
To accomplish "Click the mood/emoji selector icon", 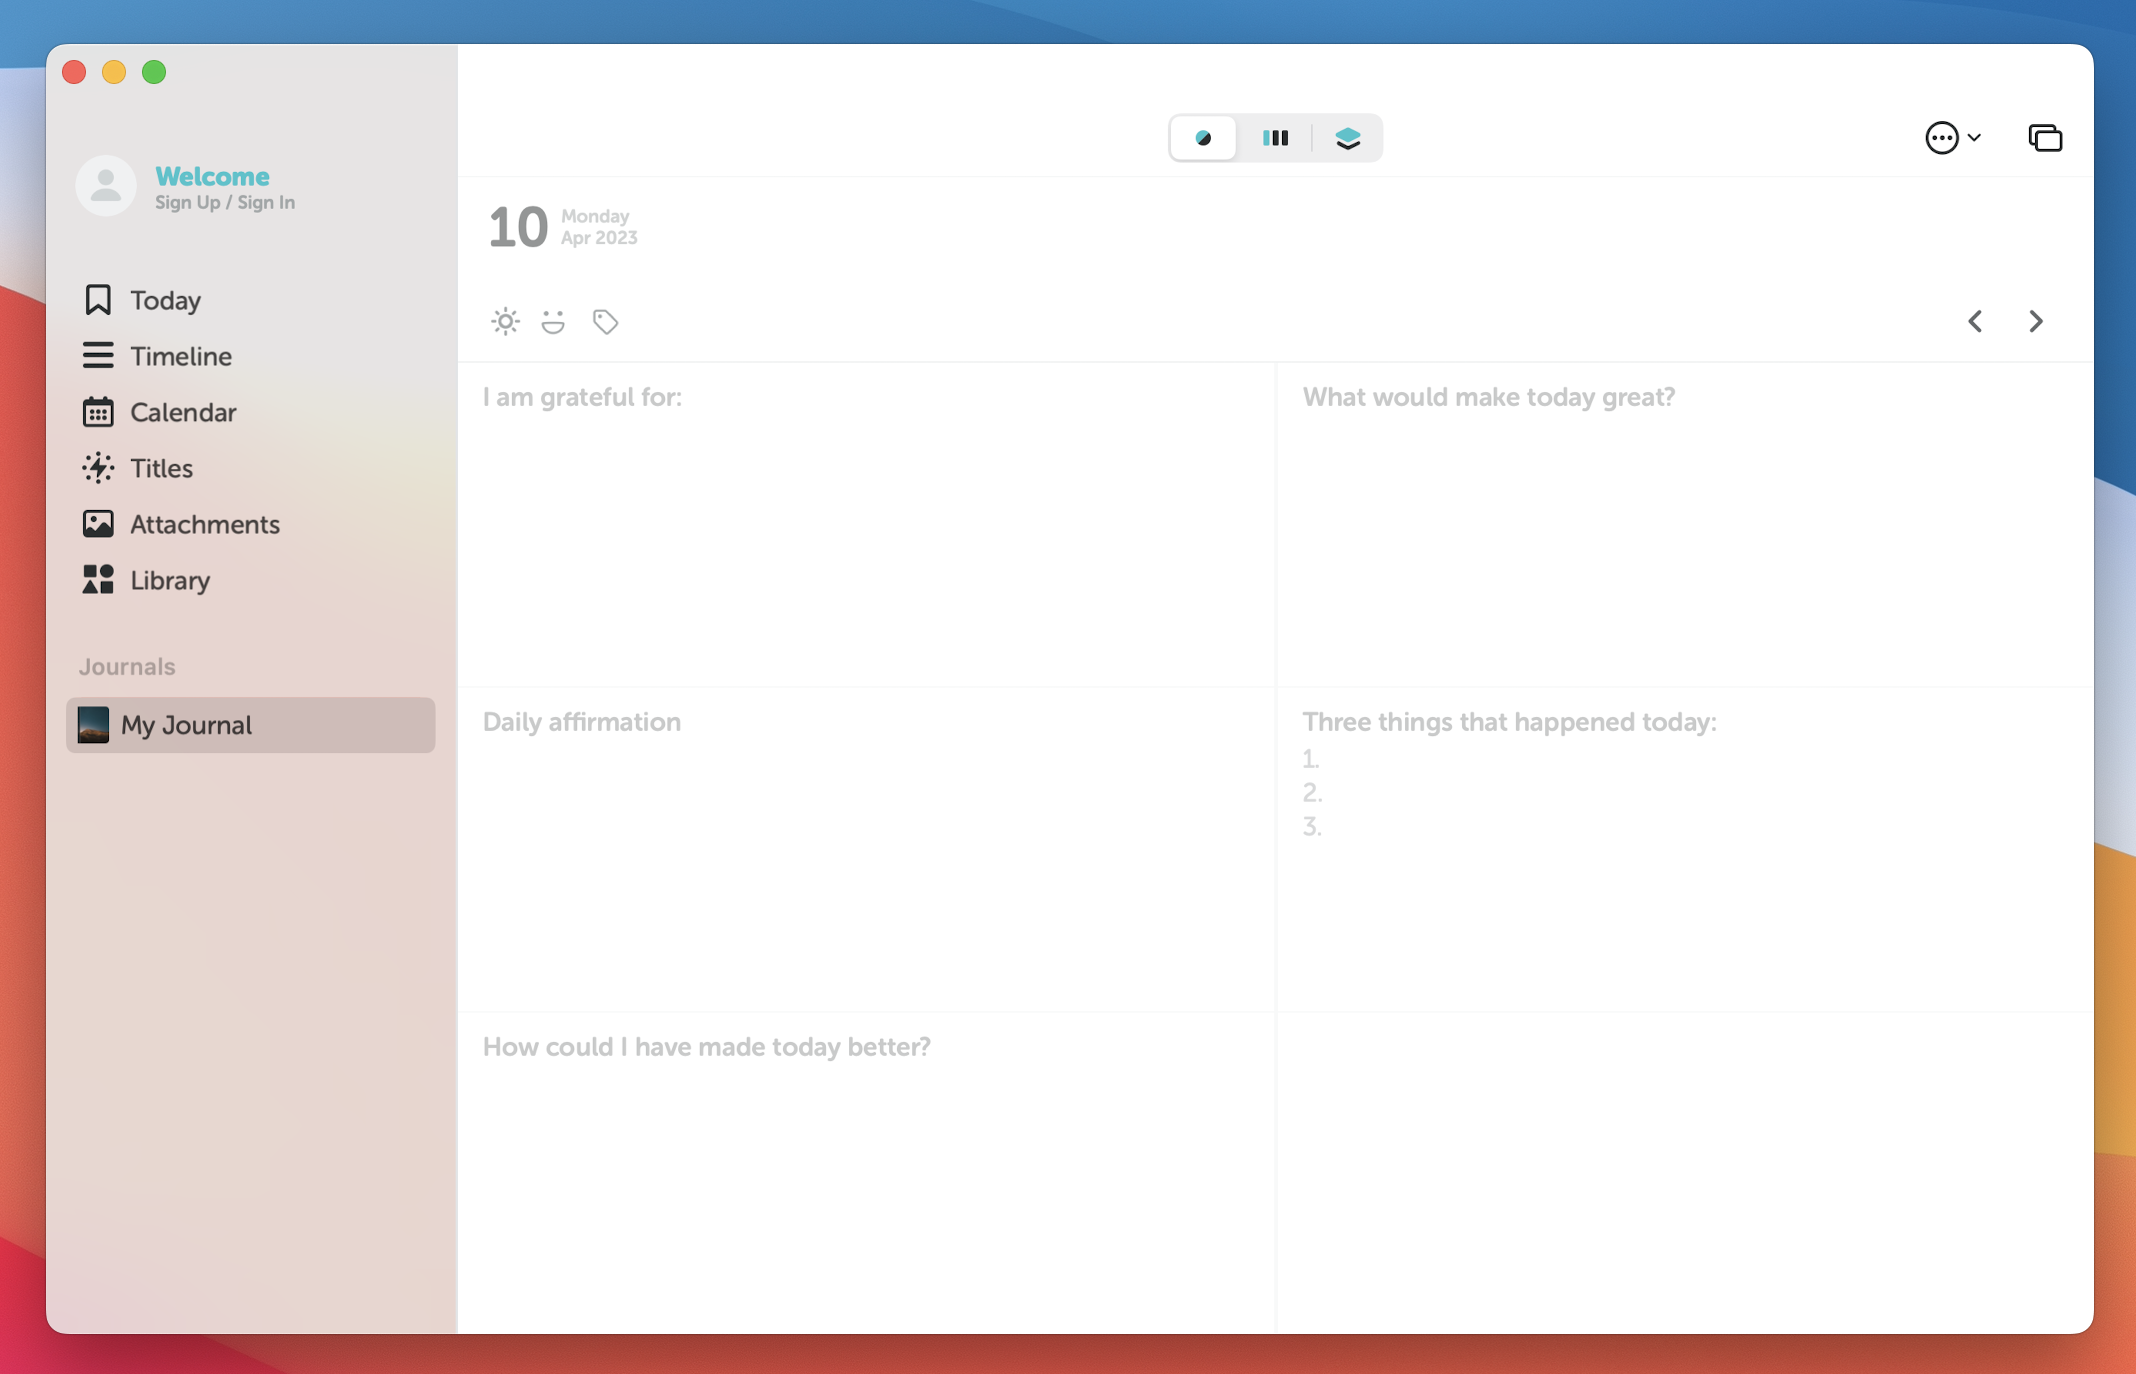I will [x=554, y=321].
